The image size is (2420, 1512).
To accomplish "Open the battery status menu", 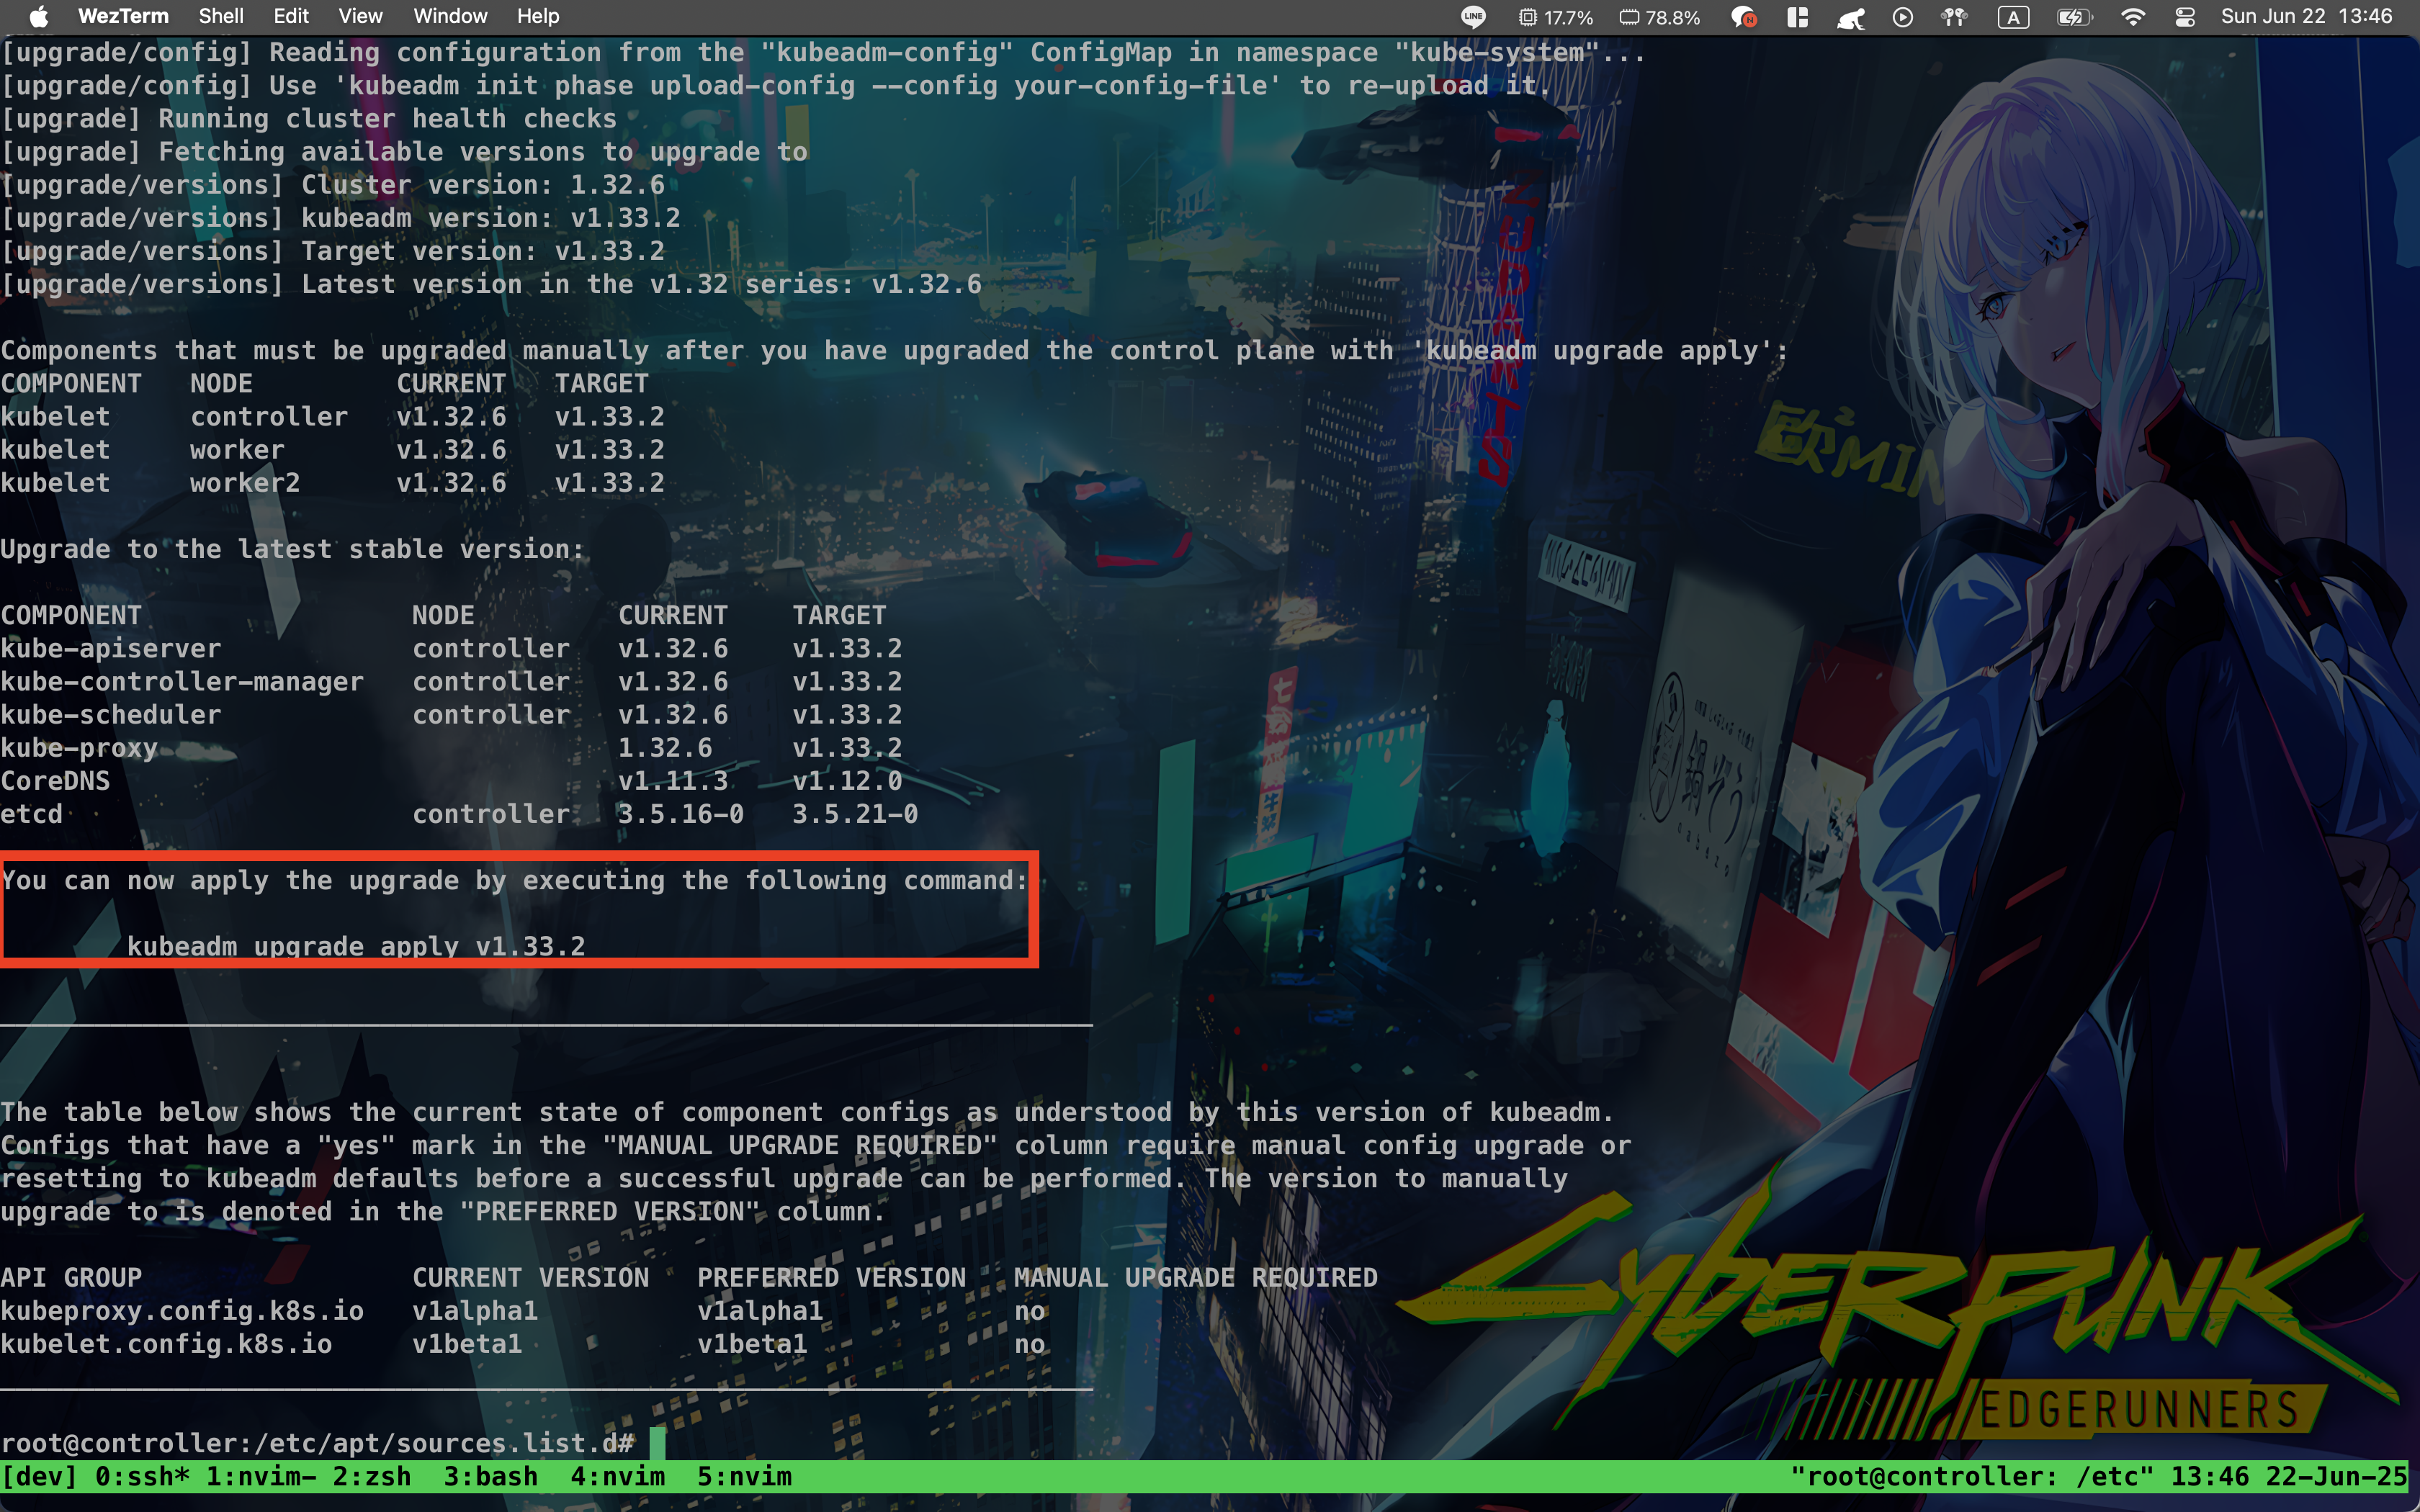I will pyautogui.click(x=2074, y=17).
